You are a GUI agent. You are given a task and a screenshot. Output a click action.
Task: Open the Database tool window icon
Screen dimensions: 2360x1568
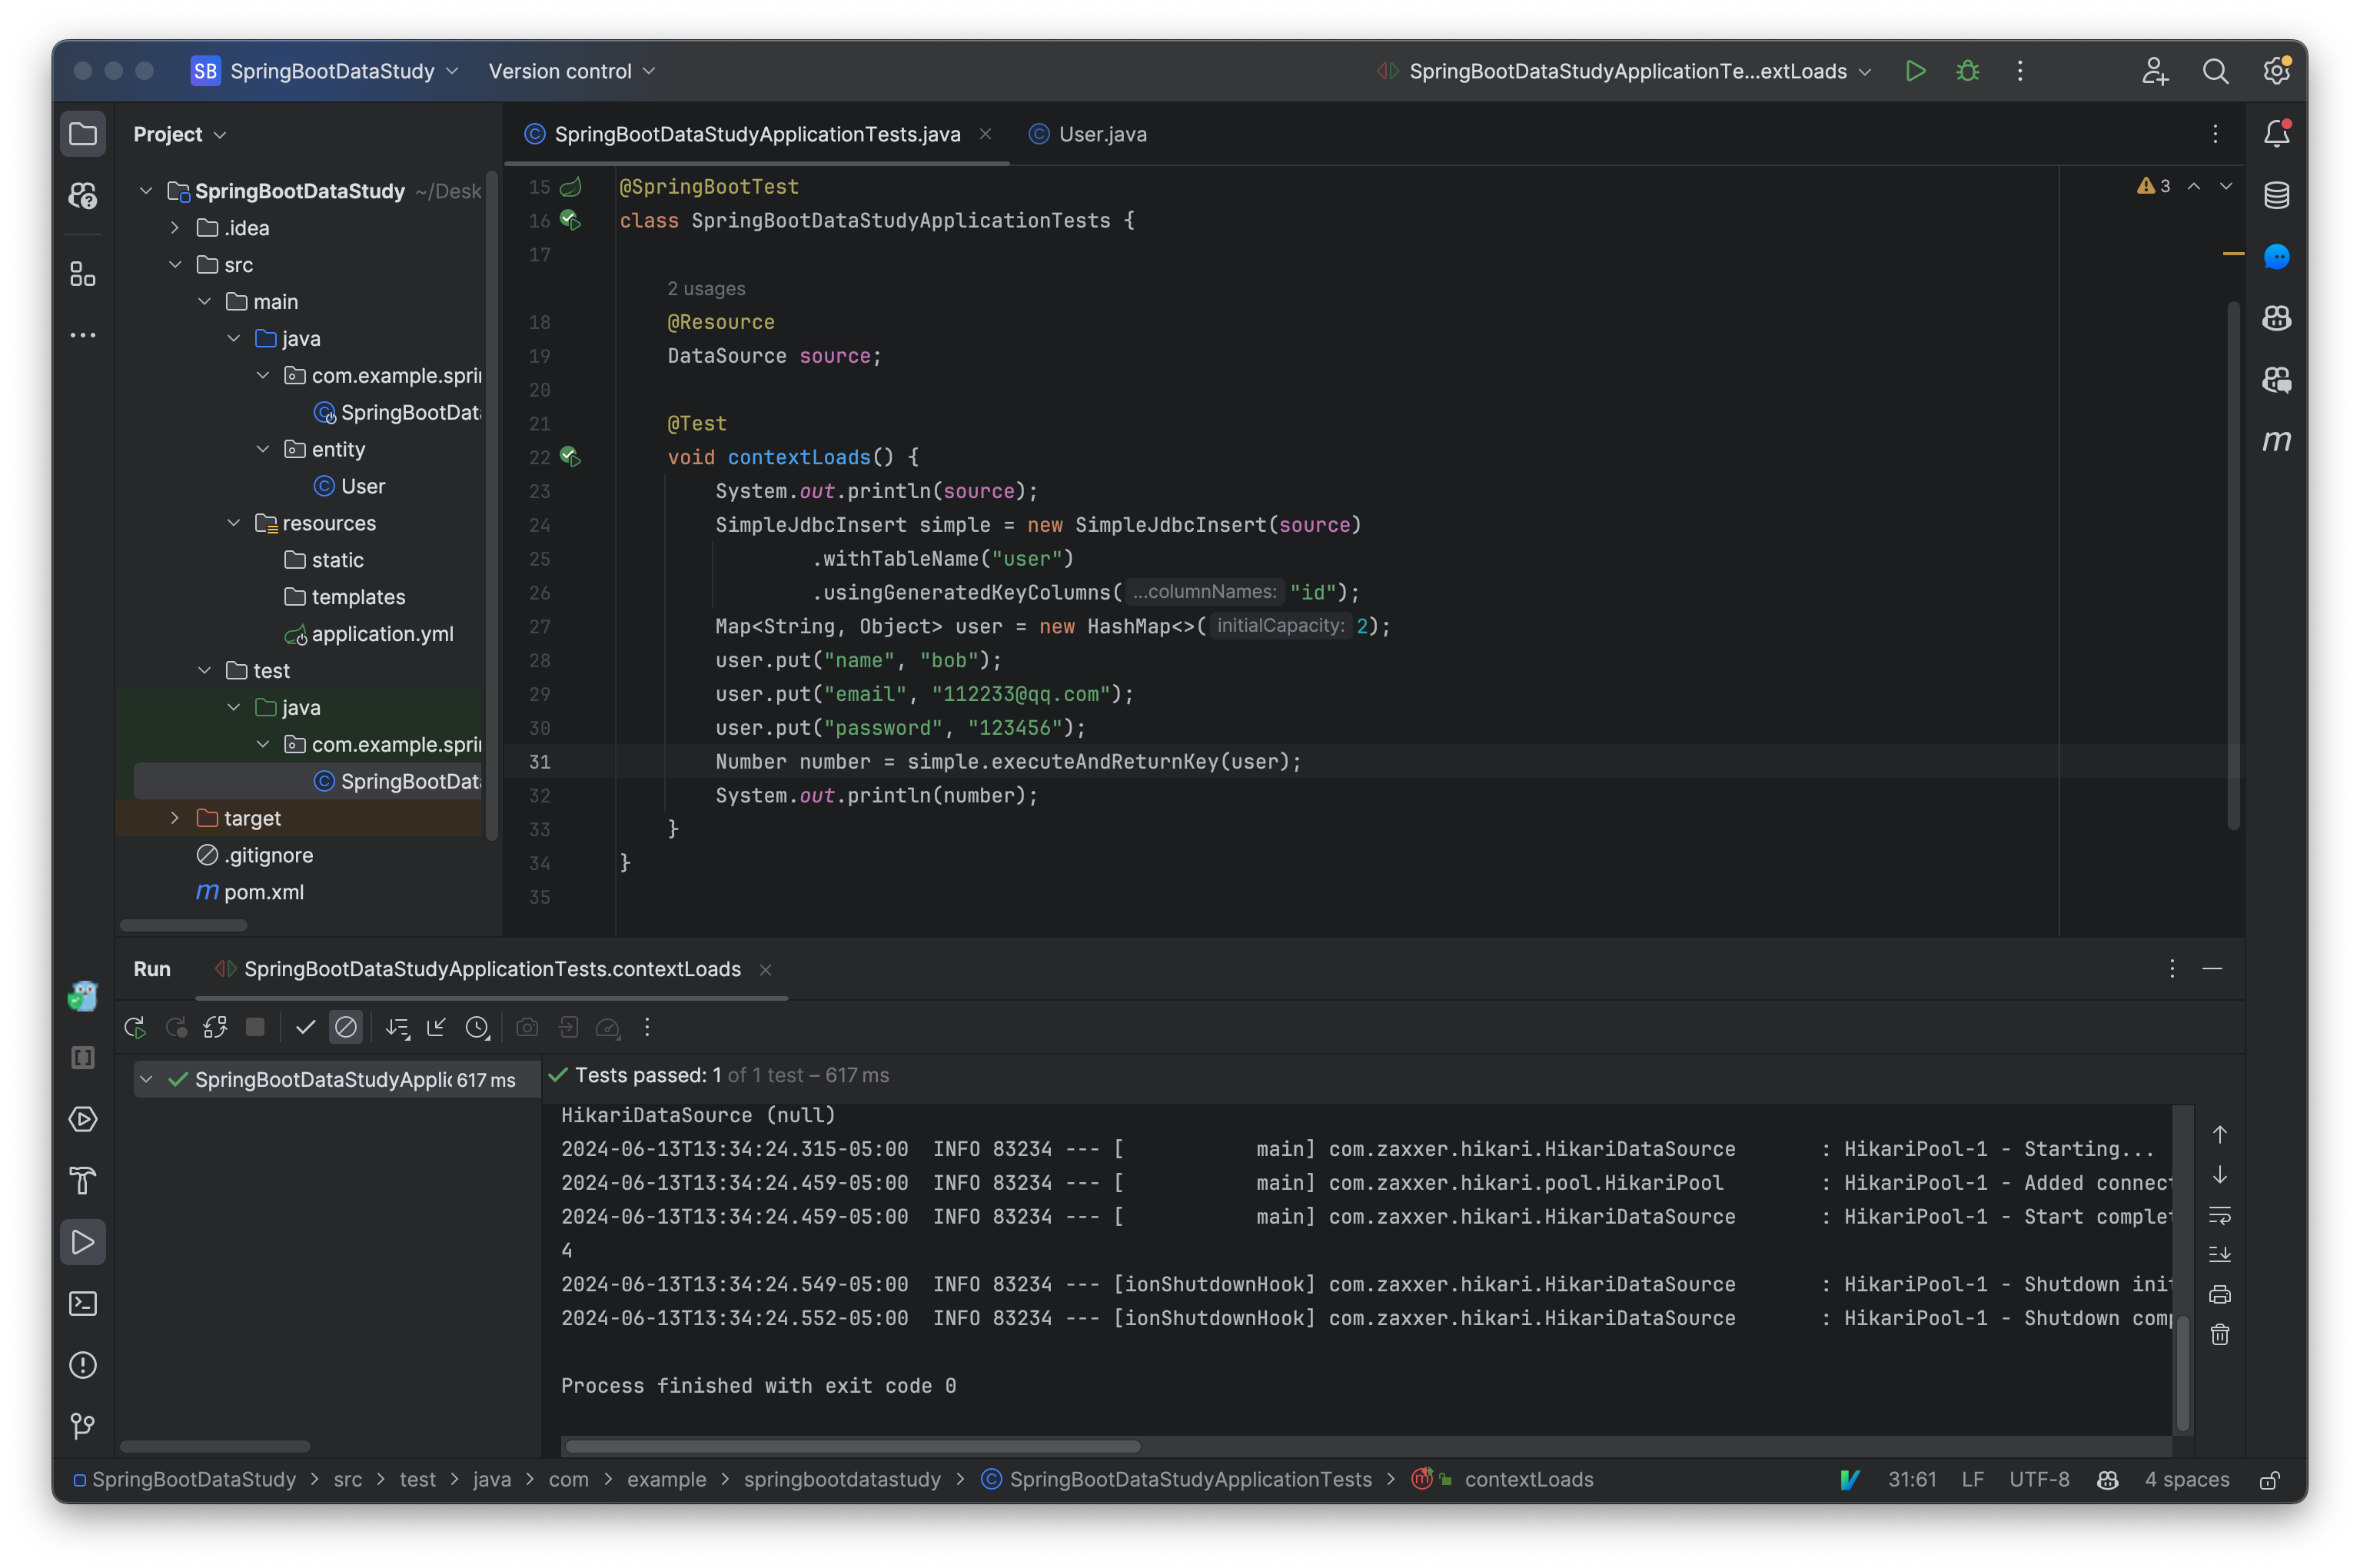point(2277,195)
